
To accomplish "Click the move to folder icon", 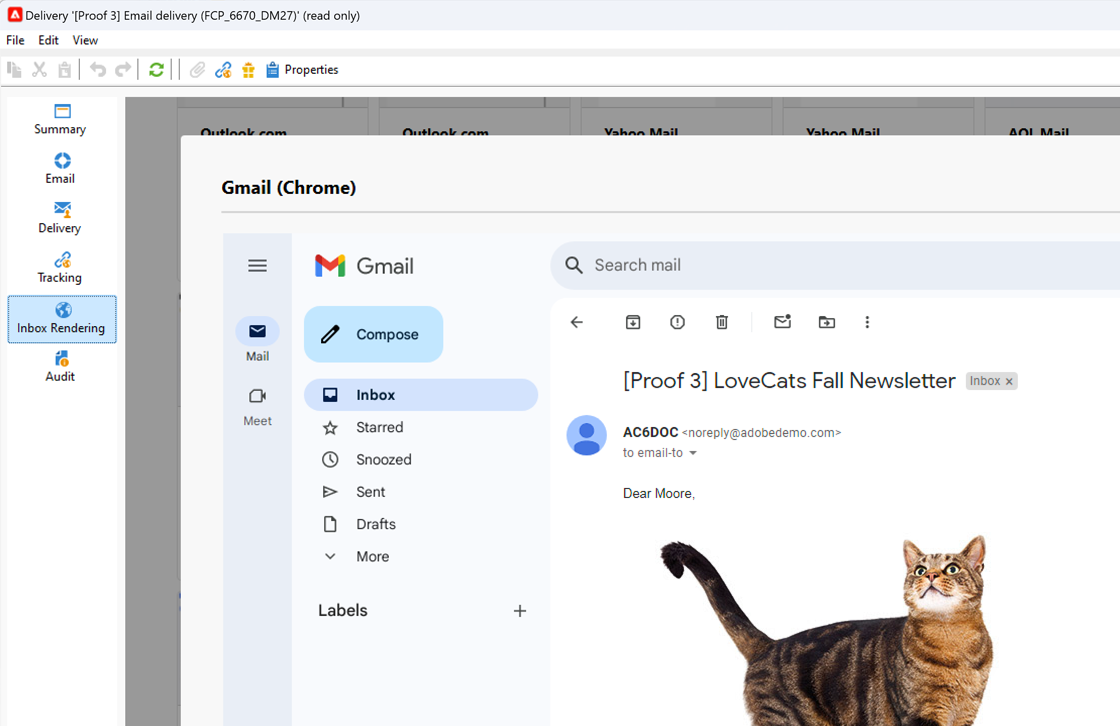I will click(826, 322).
